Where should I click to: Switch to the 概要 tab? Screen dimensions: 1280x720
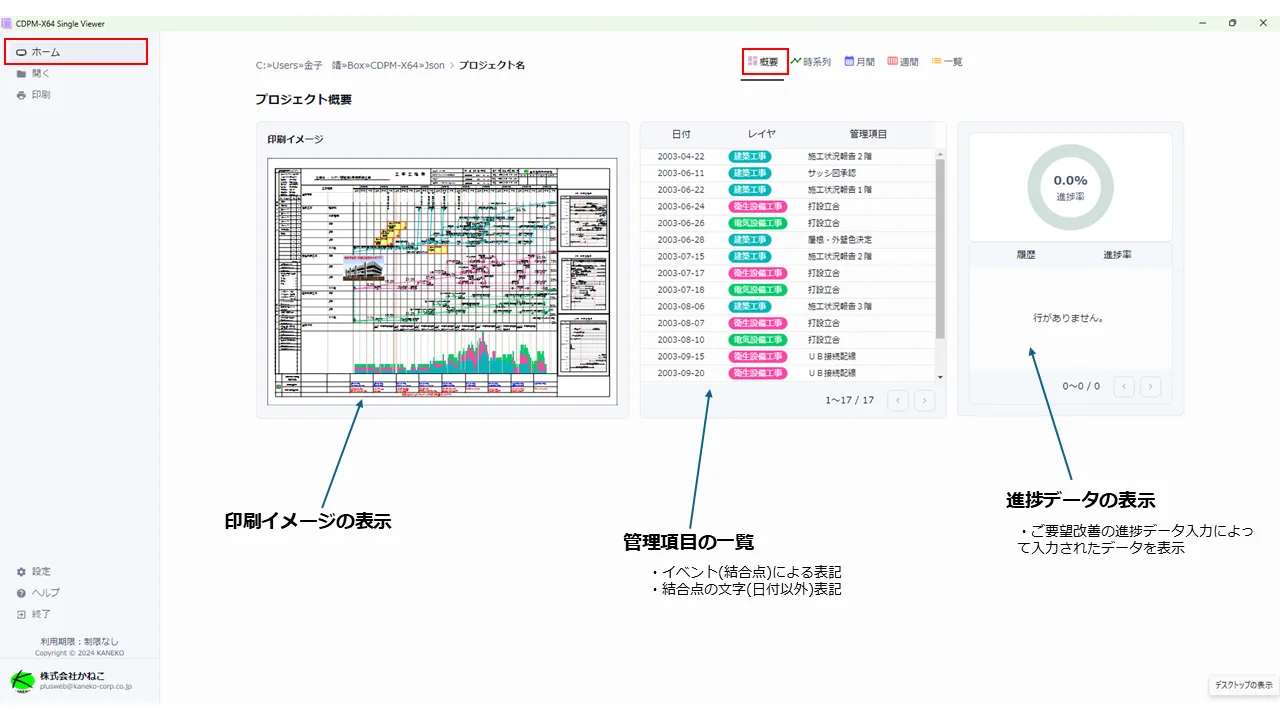point(765,62)
